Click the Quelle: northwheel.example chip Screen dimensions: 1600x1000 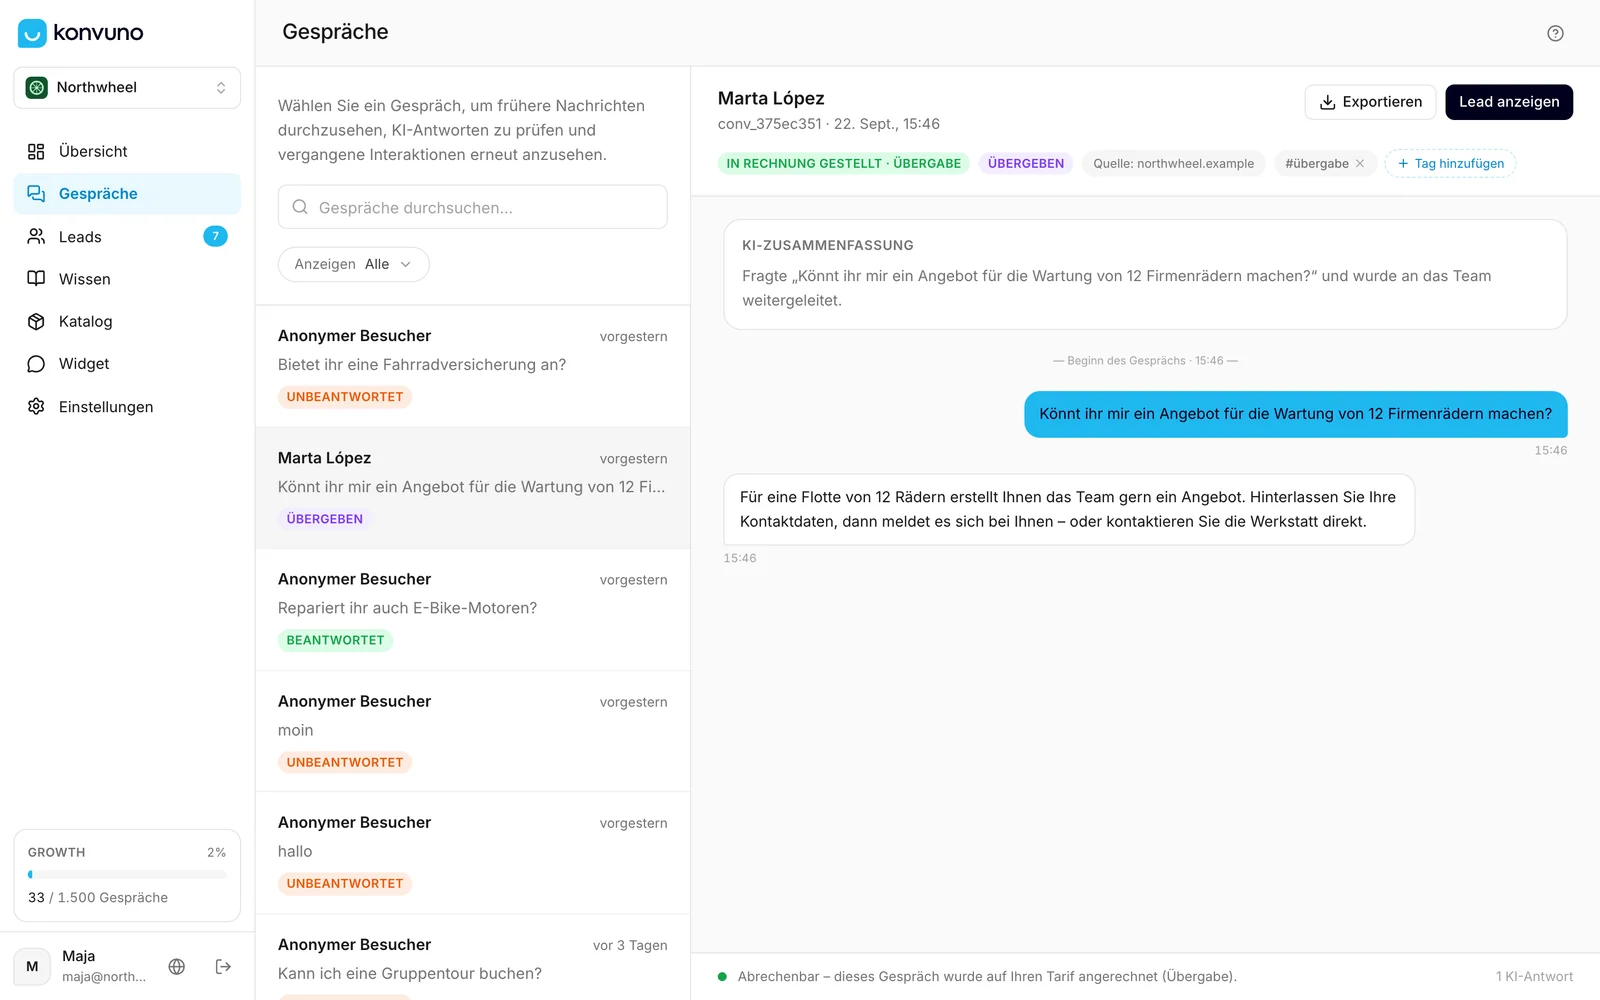(x=1173, y=163)
